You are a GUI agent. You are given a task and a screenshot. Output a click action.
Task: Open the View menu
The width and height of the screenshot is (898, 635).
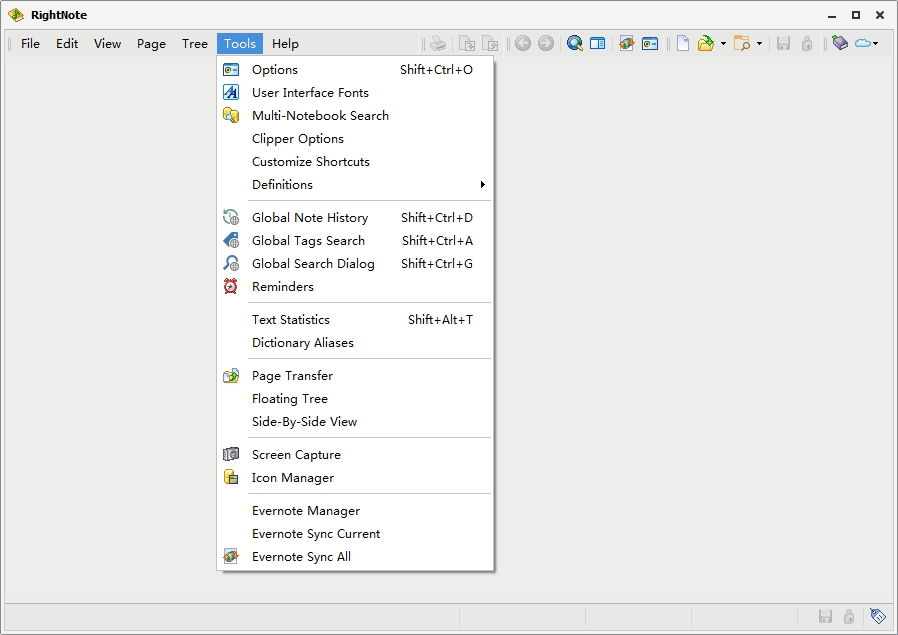(108, 44)
